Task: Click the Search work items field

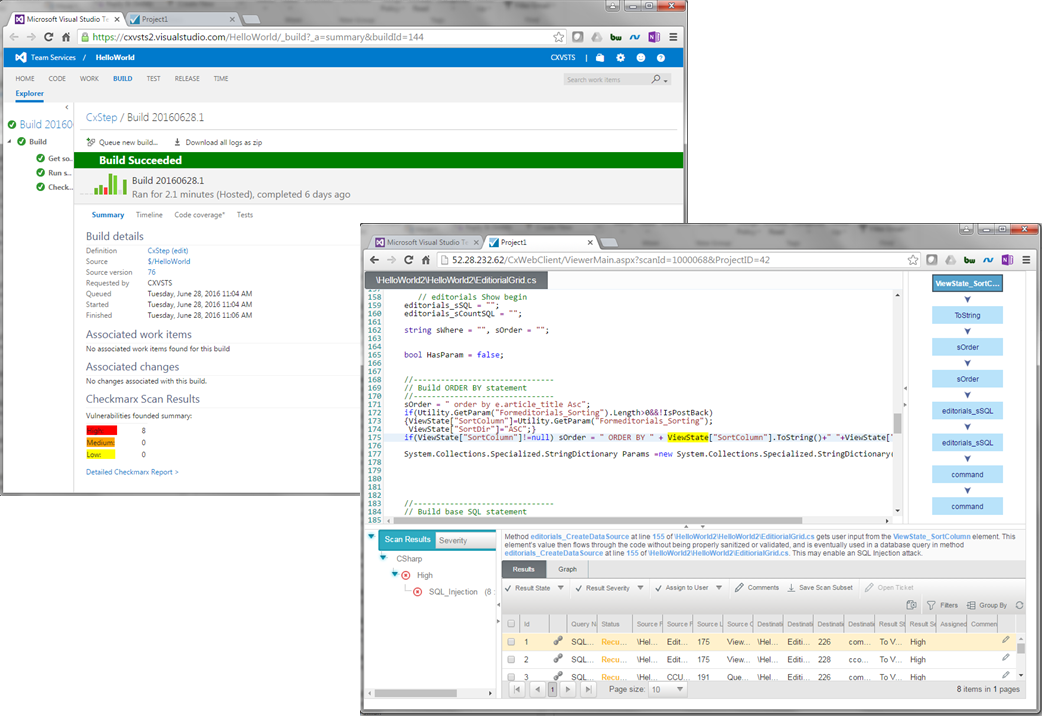Action: tap(607, 79)
